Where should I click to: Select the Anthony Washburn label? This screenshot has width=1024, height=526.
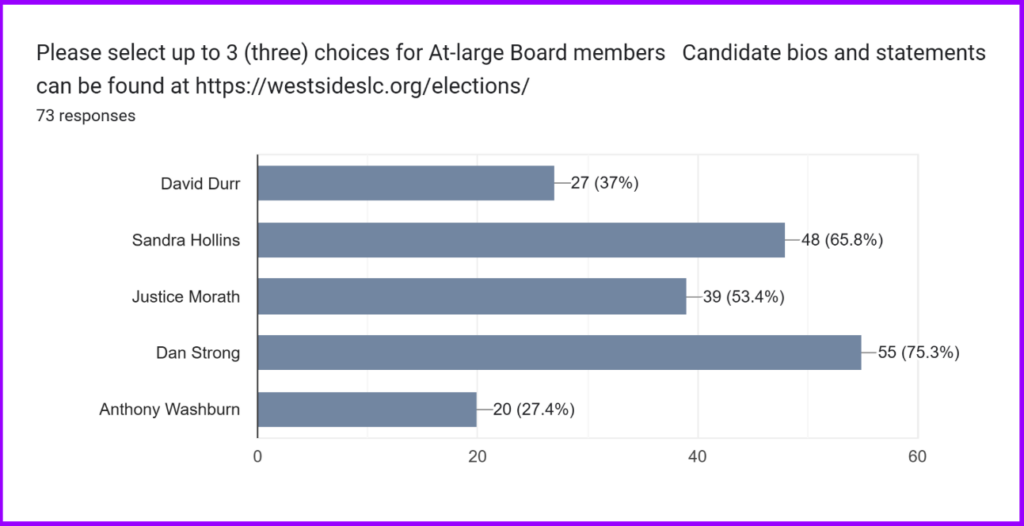(x=169, y=409)
